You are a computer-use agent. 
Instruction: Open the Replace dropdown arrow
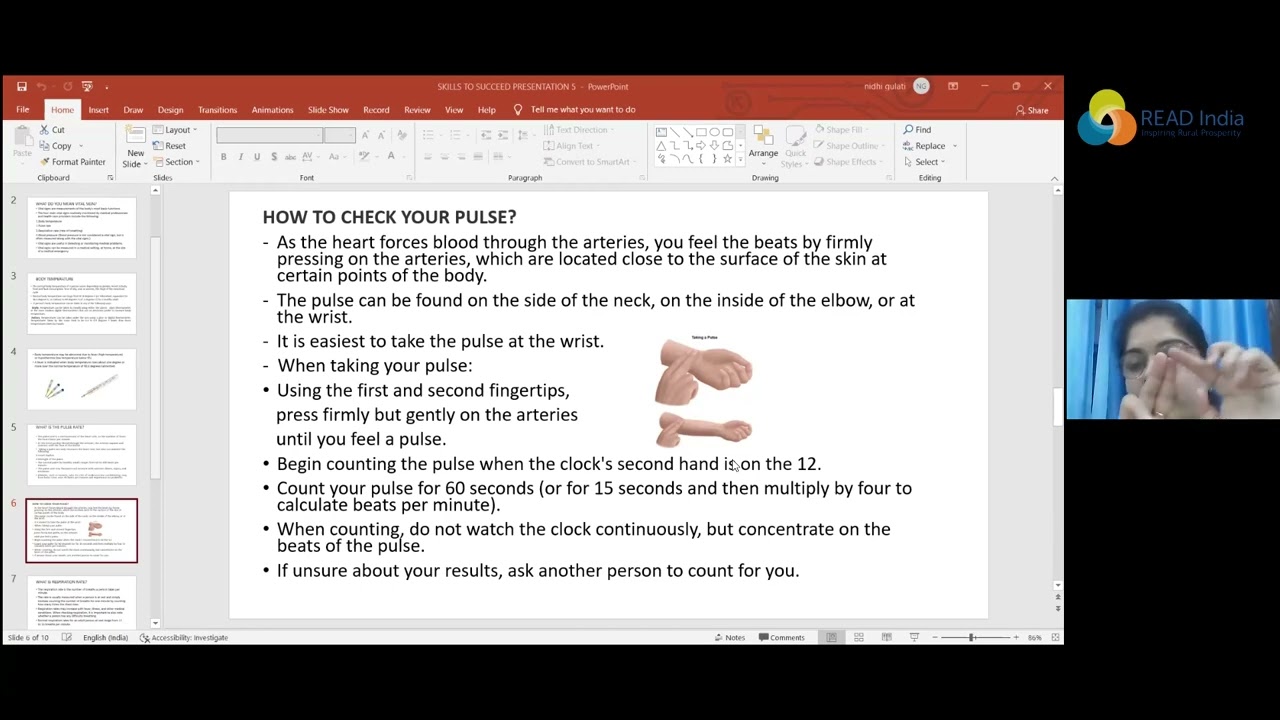click(955, 146)
